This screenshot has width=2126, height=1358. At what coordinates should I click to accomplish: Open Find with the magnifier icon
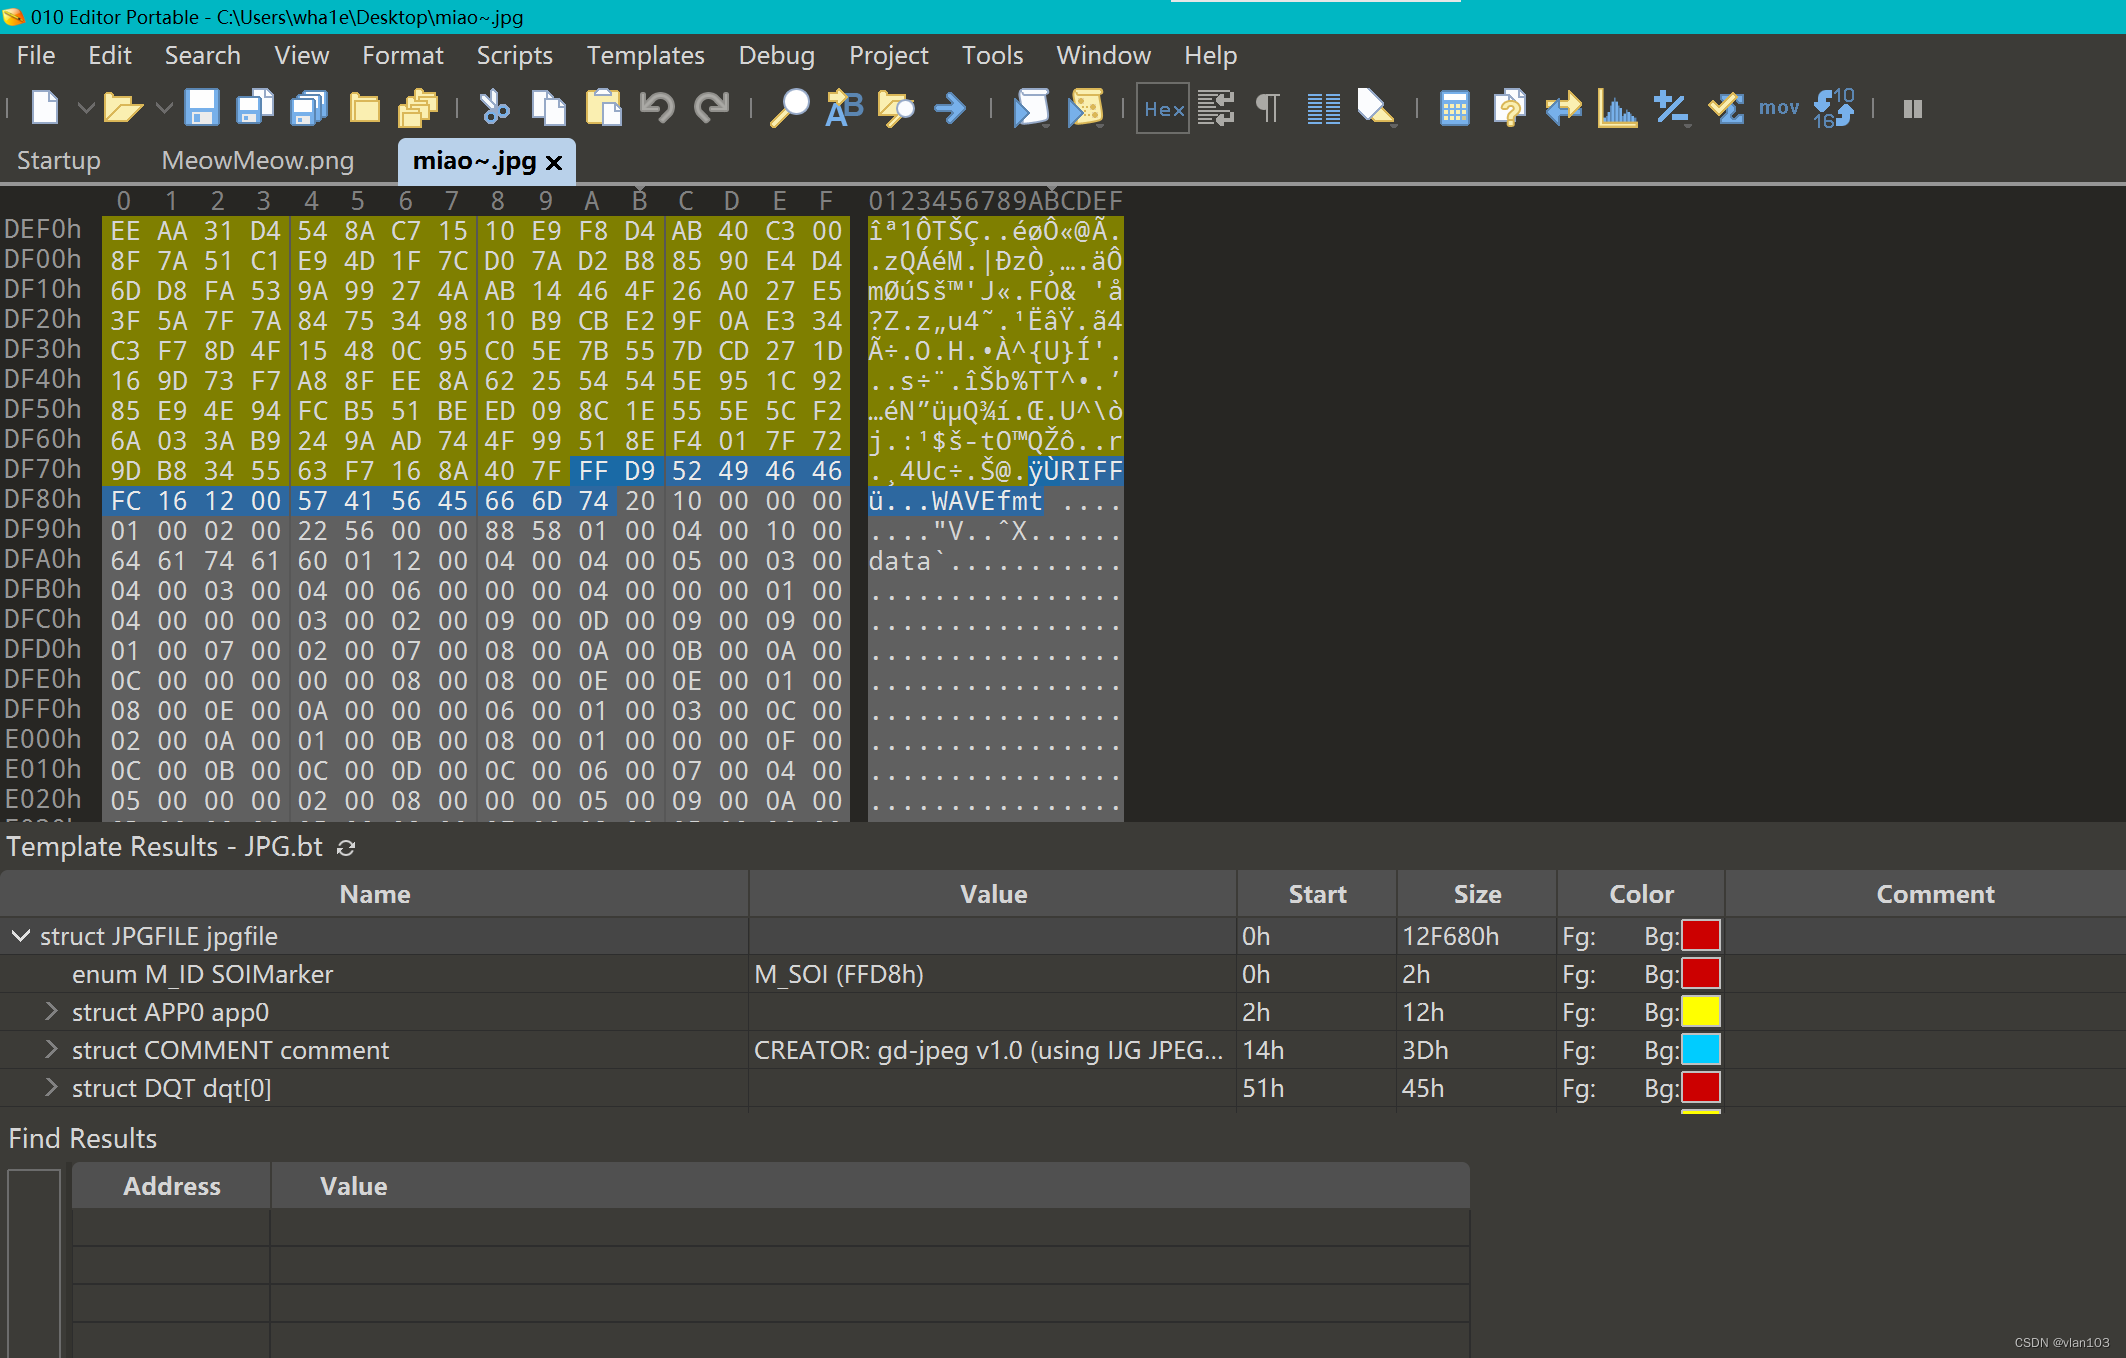click(789, 108)
